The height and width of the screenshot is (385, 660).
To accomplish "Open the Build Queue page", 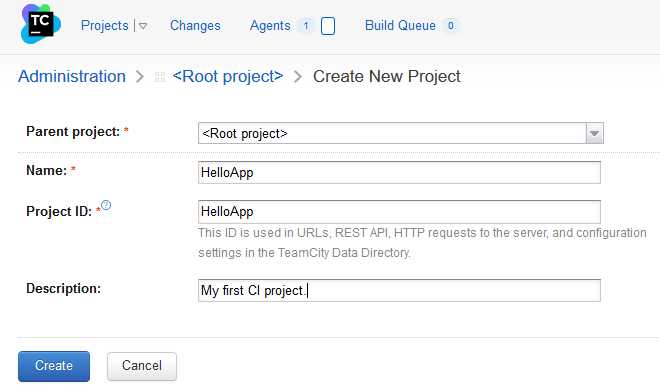I will [400, 25].
